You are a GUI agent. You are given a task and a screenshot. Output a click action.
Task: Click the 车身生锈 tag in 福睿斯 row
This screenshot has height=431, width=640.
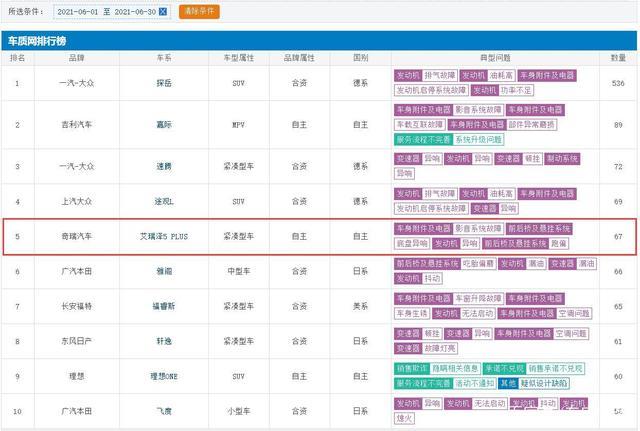(412, 314)
